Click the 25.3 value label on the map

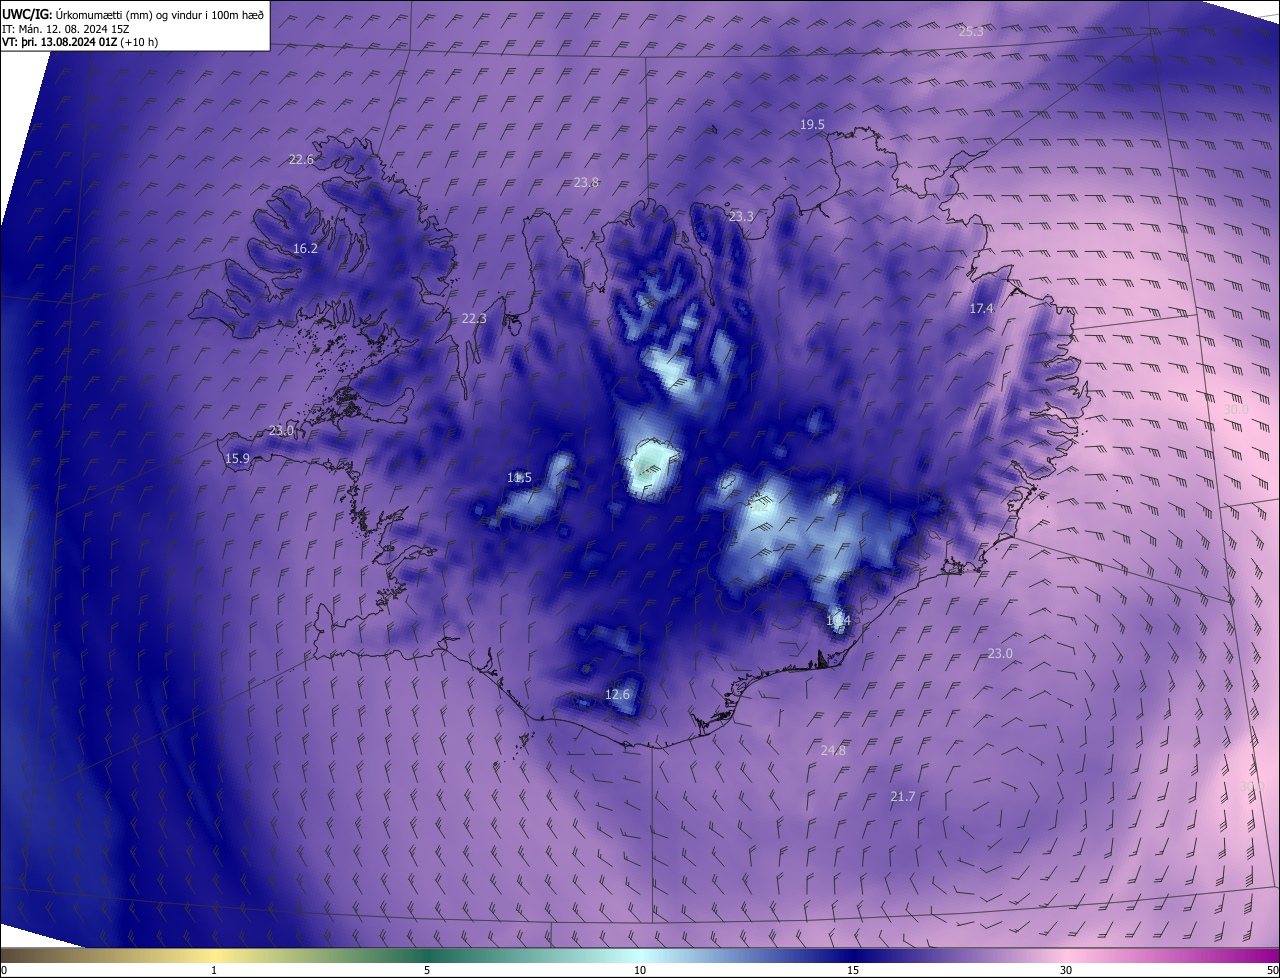tap(971, 32)
